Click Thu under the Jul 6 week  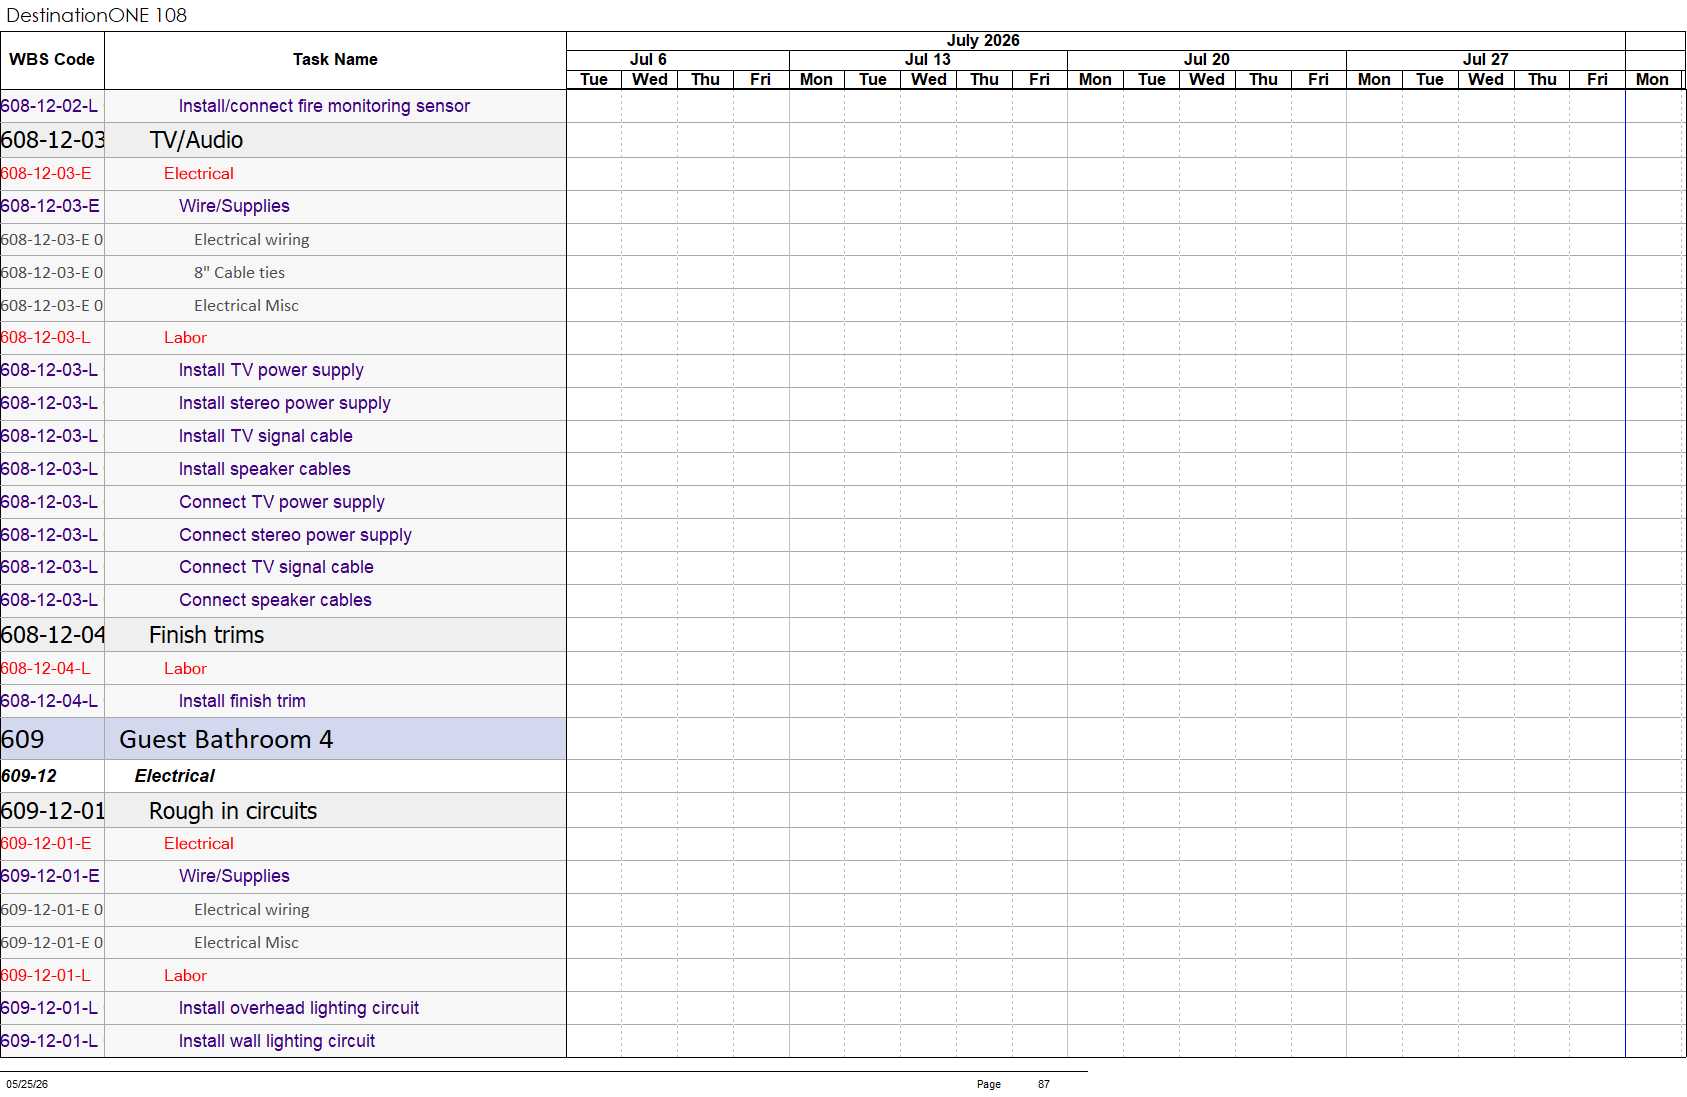pos(705,80)
